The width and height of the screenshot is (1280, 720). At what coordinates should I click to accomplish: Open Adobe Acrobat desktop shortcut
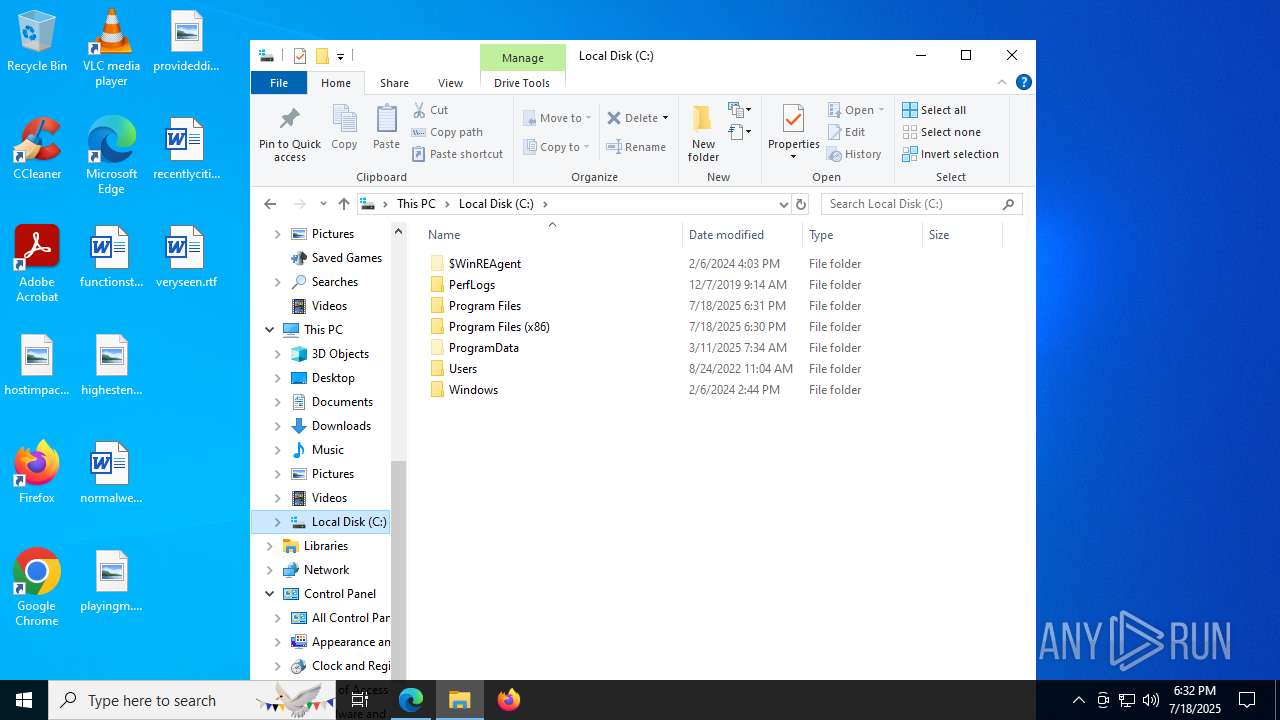pyautogui.click(x=37, y=264)
